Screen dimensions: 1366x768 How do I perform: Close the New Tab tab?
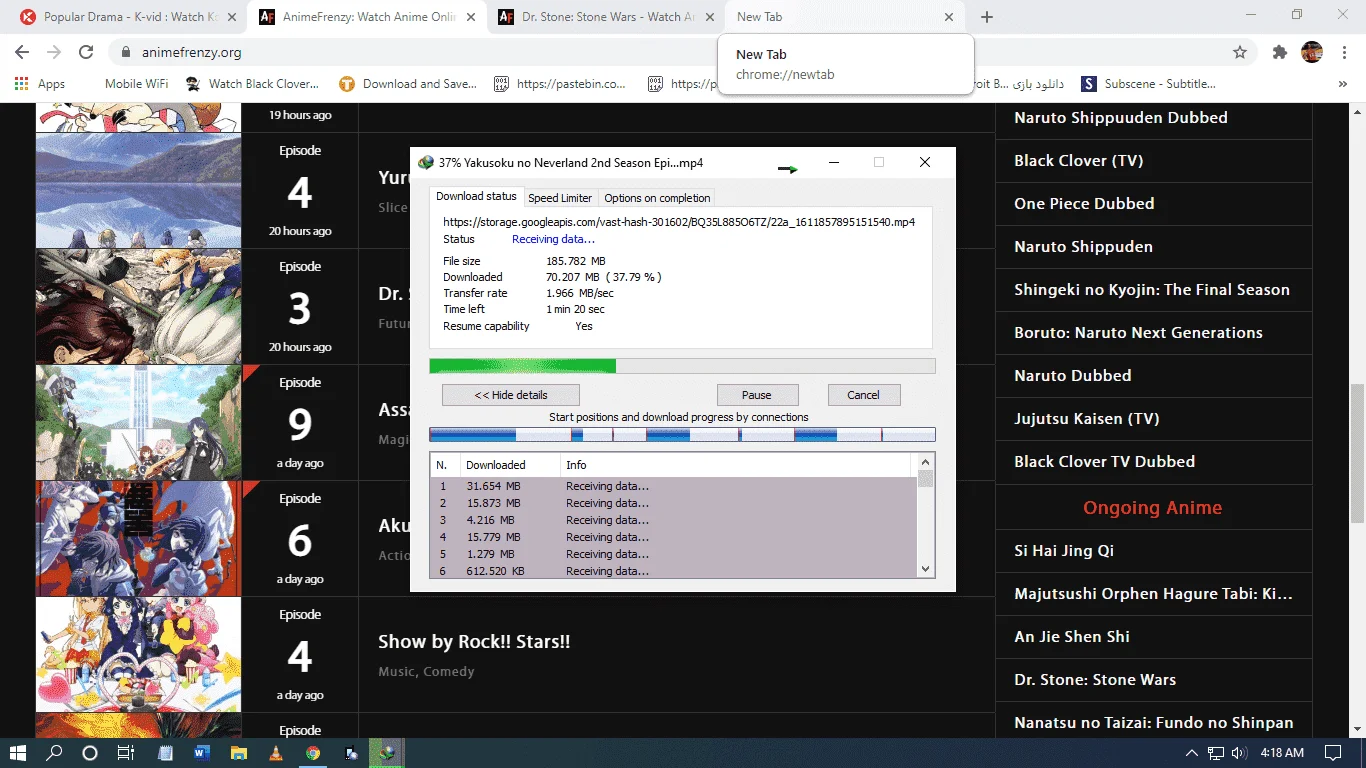coord(948,17)
